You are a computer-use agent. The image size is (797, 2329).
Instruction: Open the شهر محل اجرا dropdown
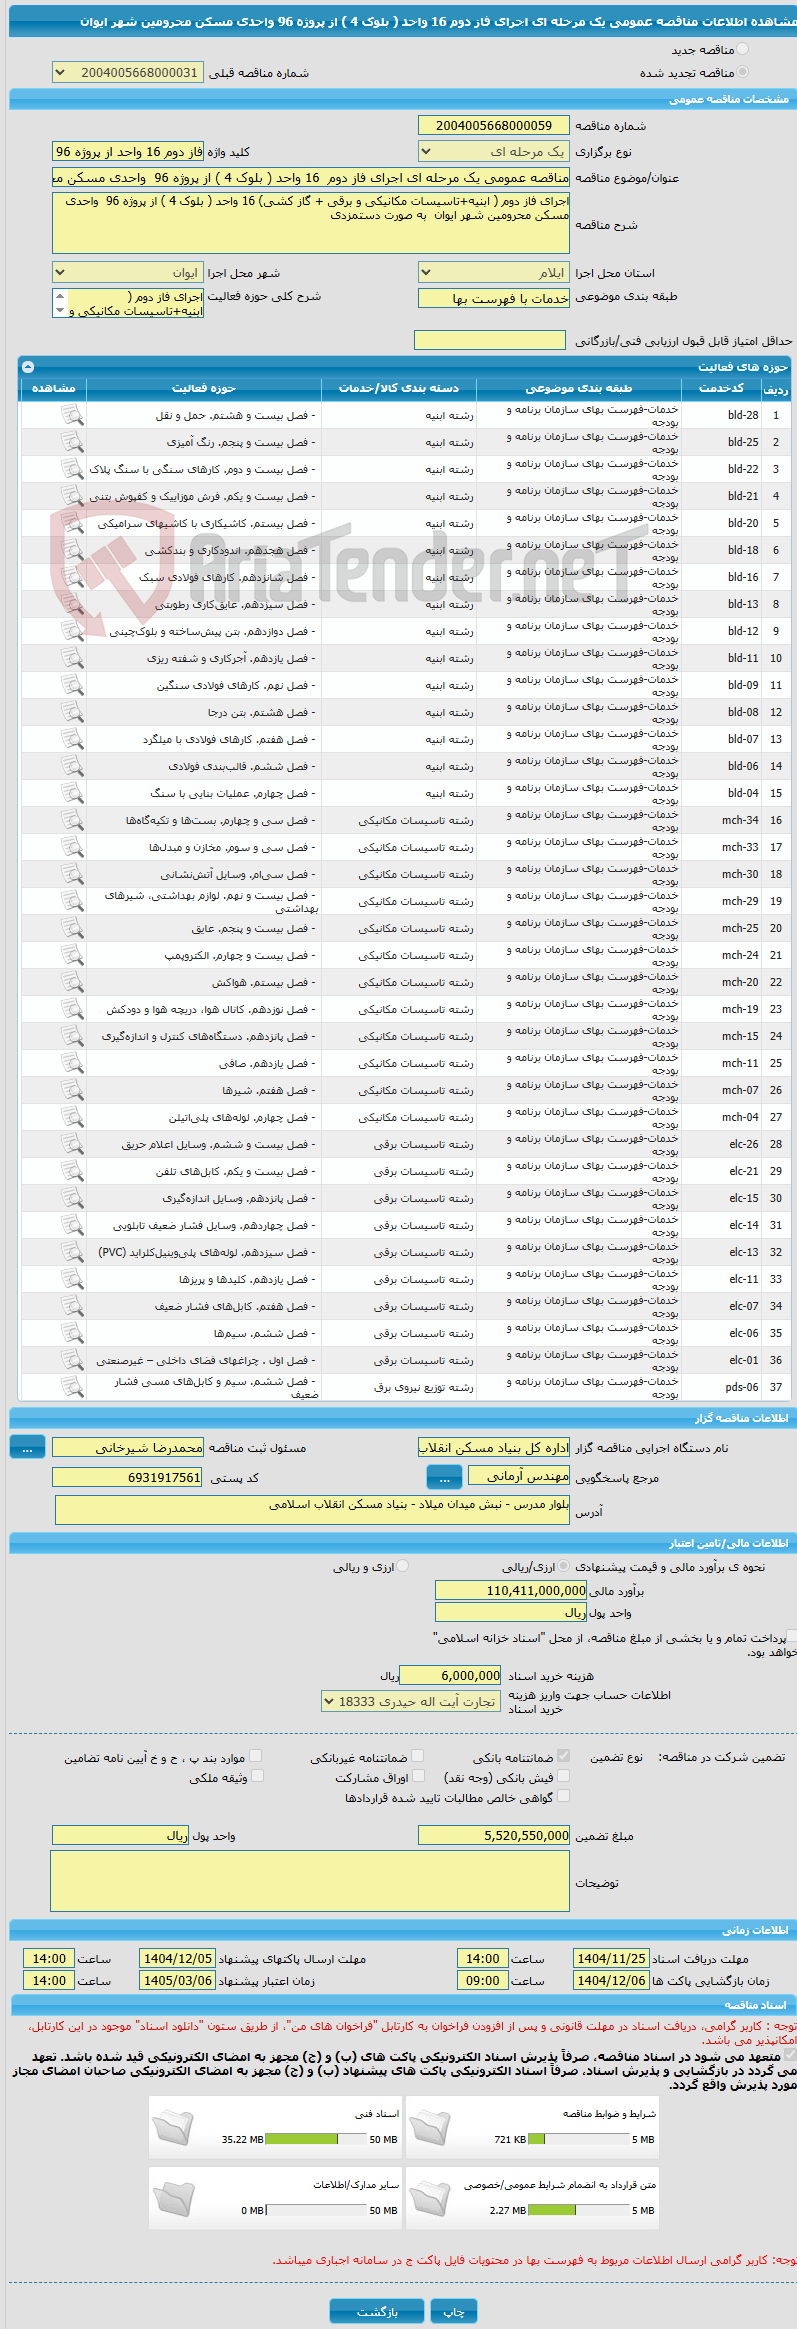[x=127, y=272]
